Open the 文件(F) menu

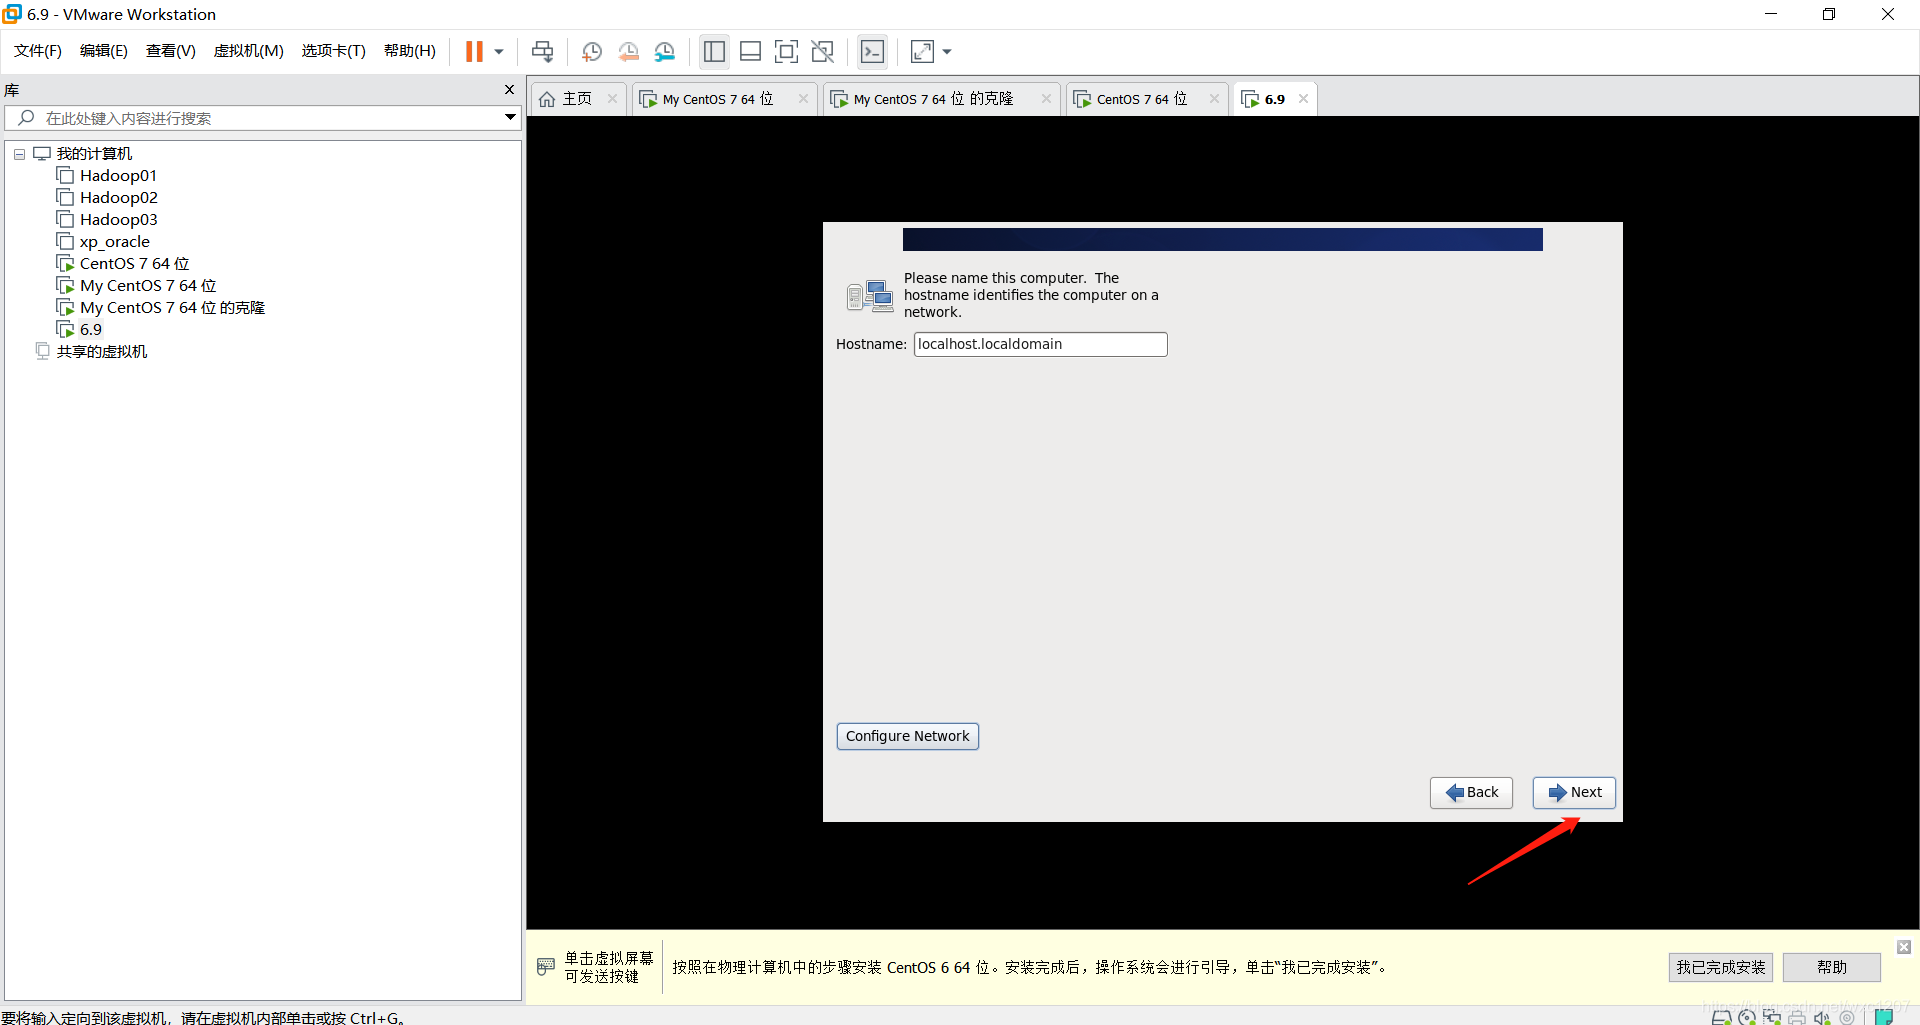38,51
